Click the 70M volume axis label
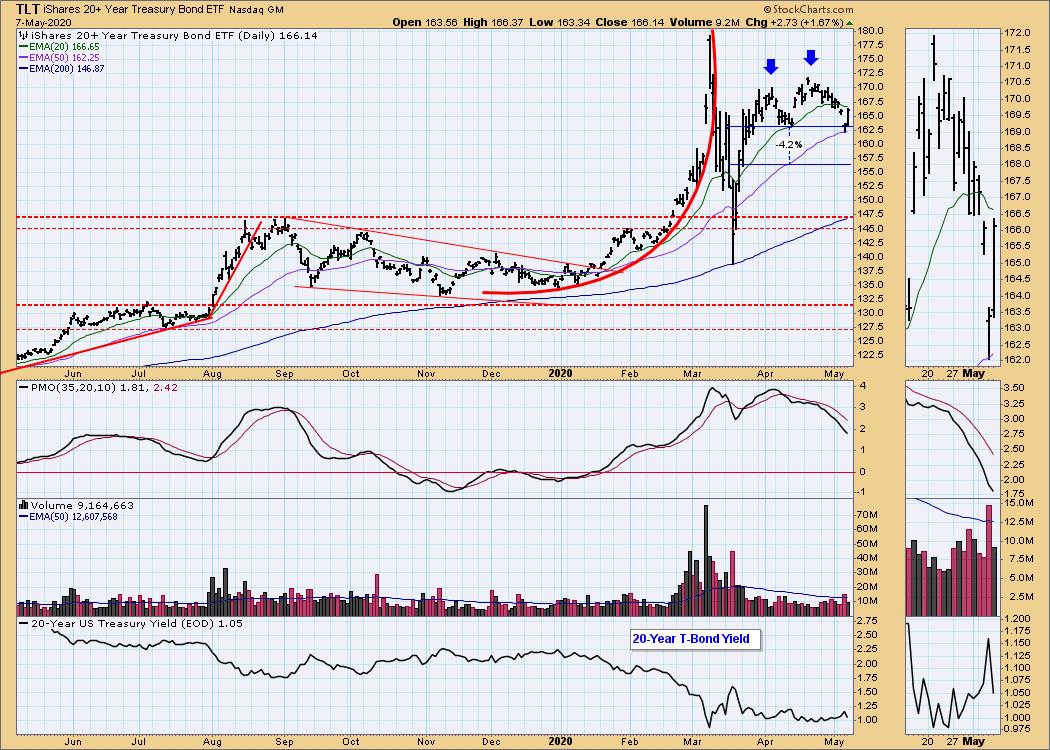 (x=867, y=515)
